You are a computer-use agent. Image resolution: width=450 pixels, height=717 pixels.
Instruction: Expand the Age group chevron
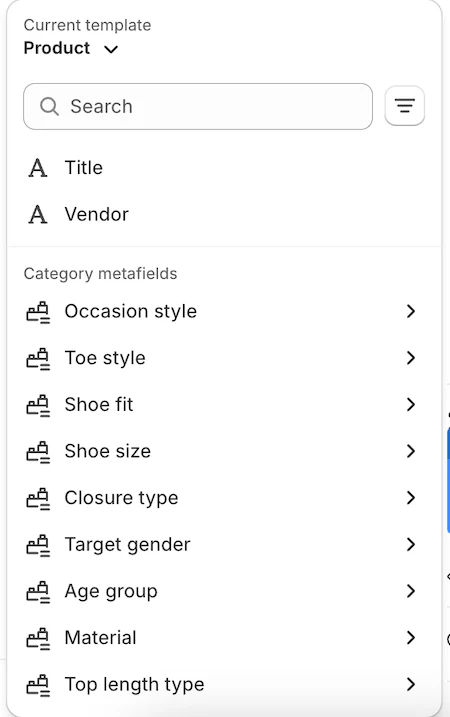pos(411,591)
